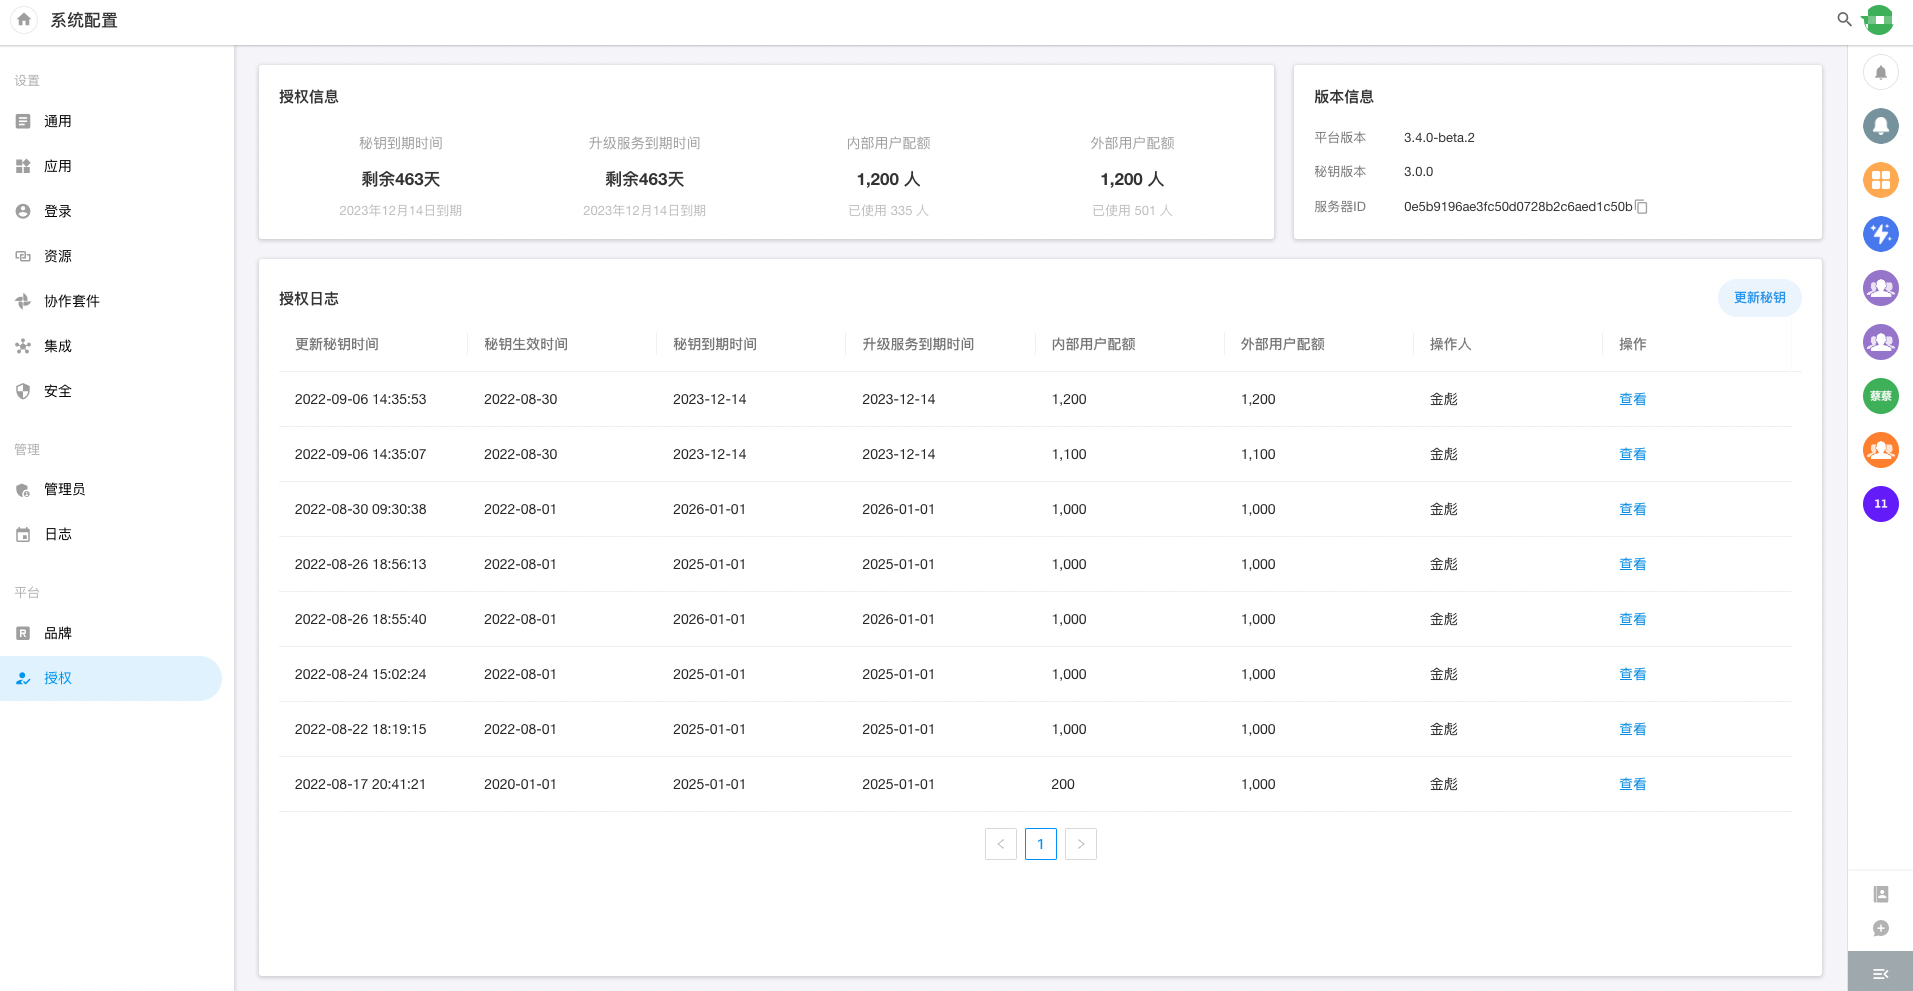Image resolution: width=1913 pixels, height=991 pixels.
Task: Copy the server ID with copy icon
Action: [1641, 207]
